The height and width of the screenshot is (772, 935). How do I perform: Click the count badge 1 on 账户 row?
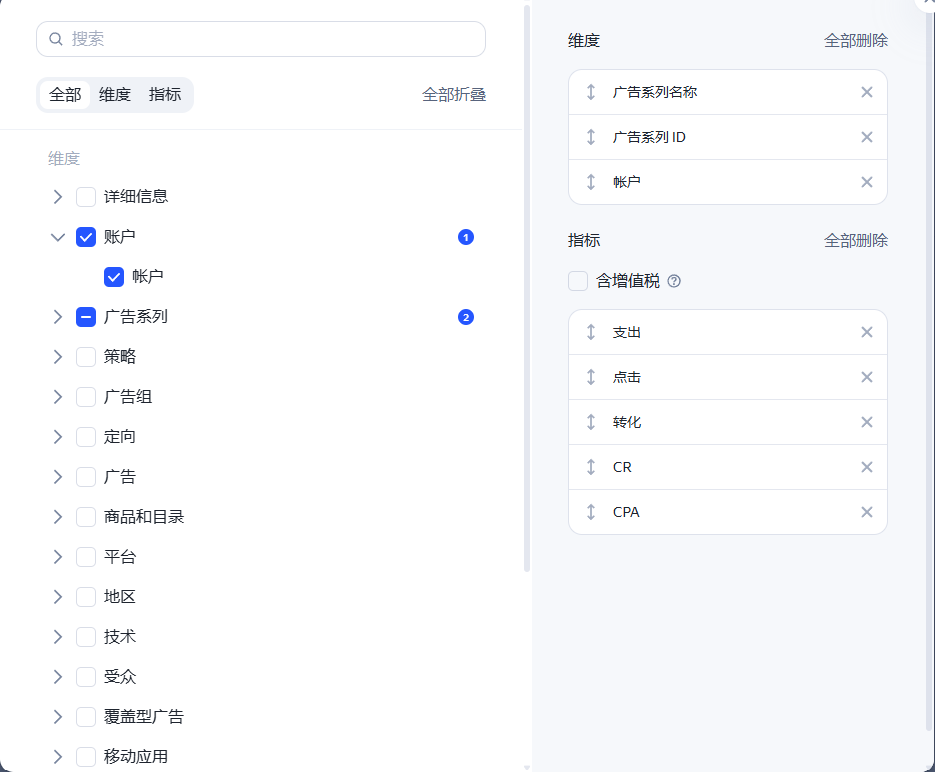[x=466, y=237]
